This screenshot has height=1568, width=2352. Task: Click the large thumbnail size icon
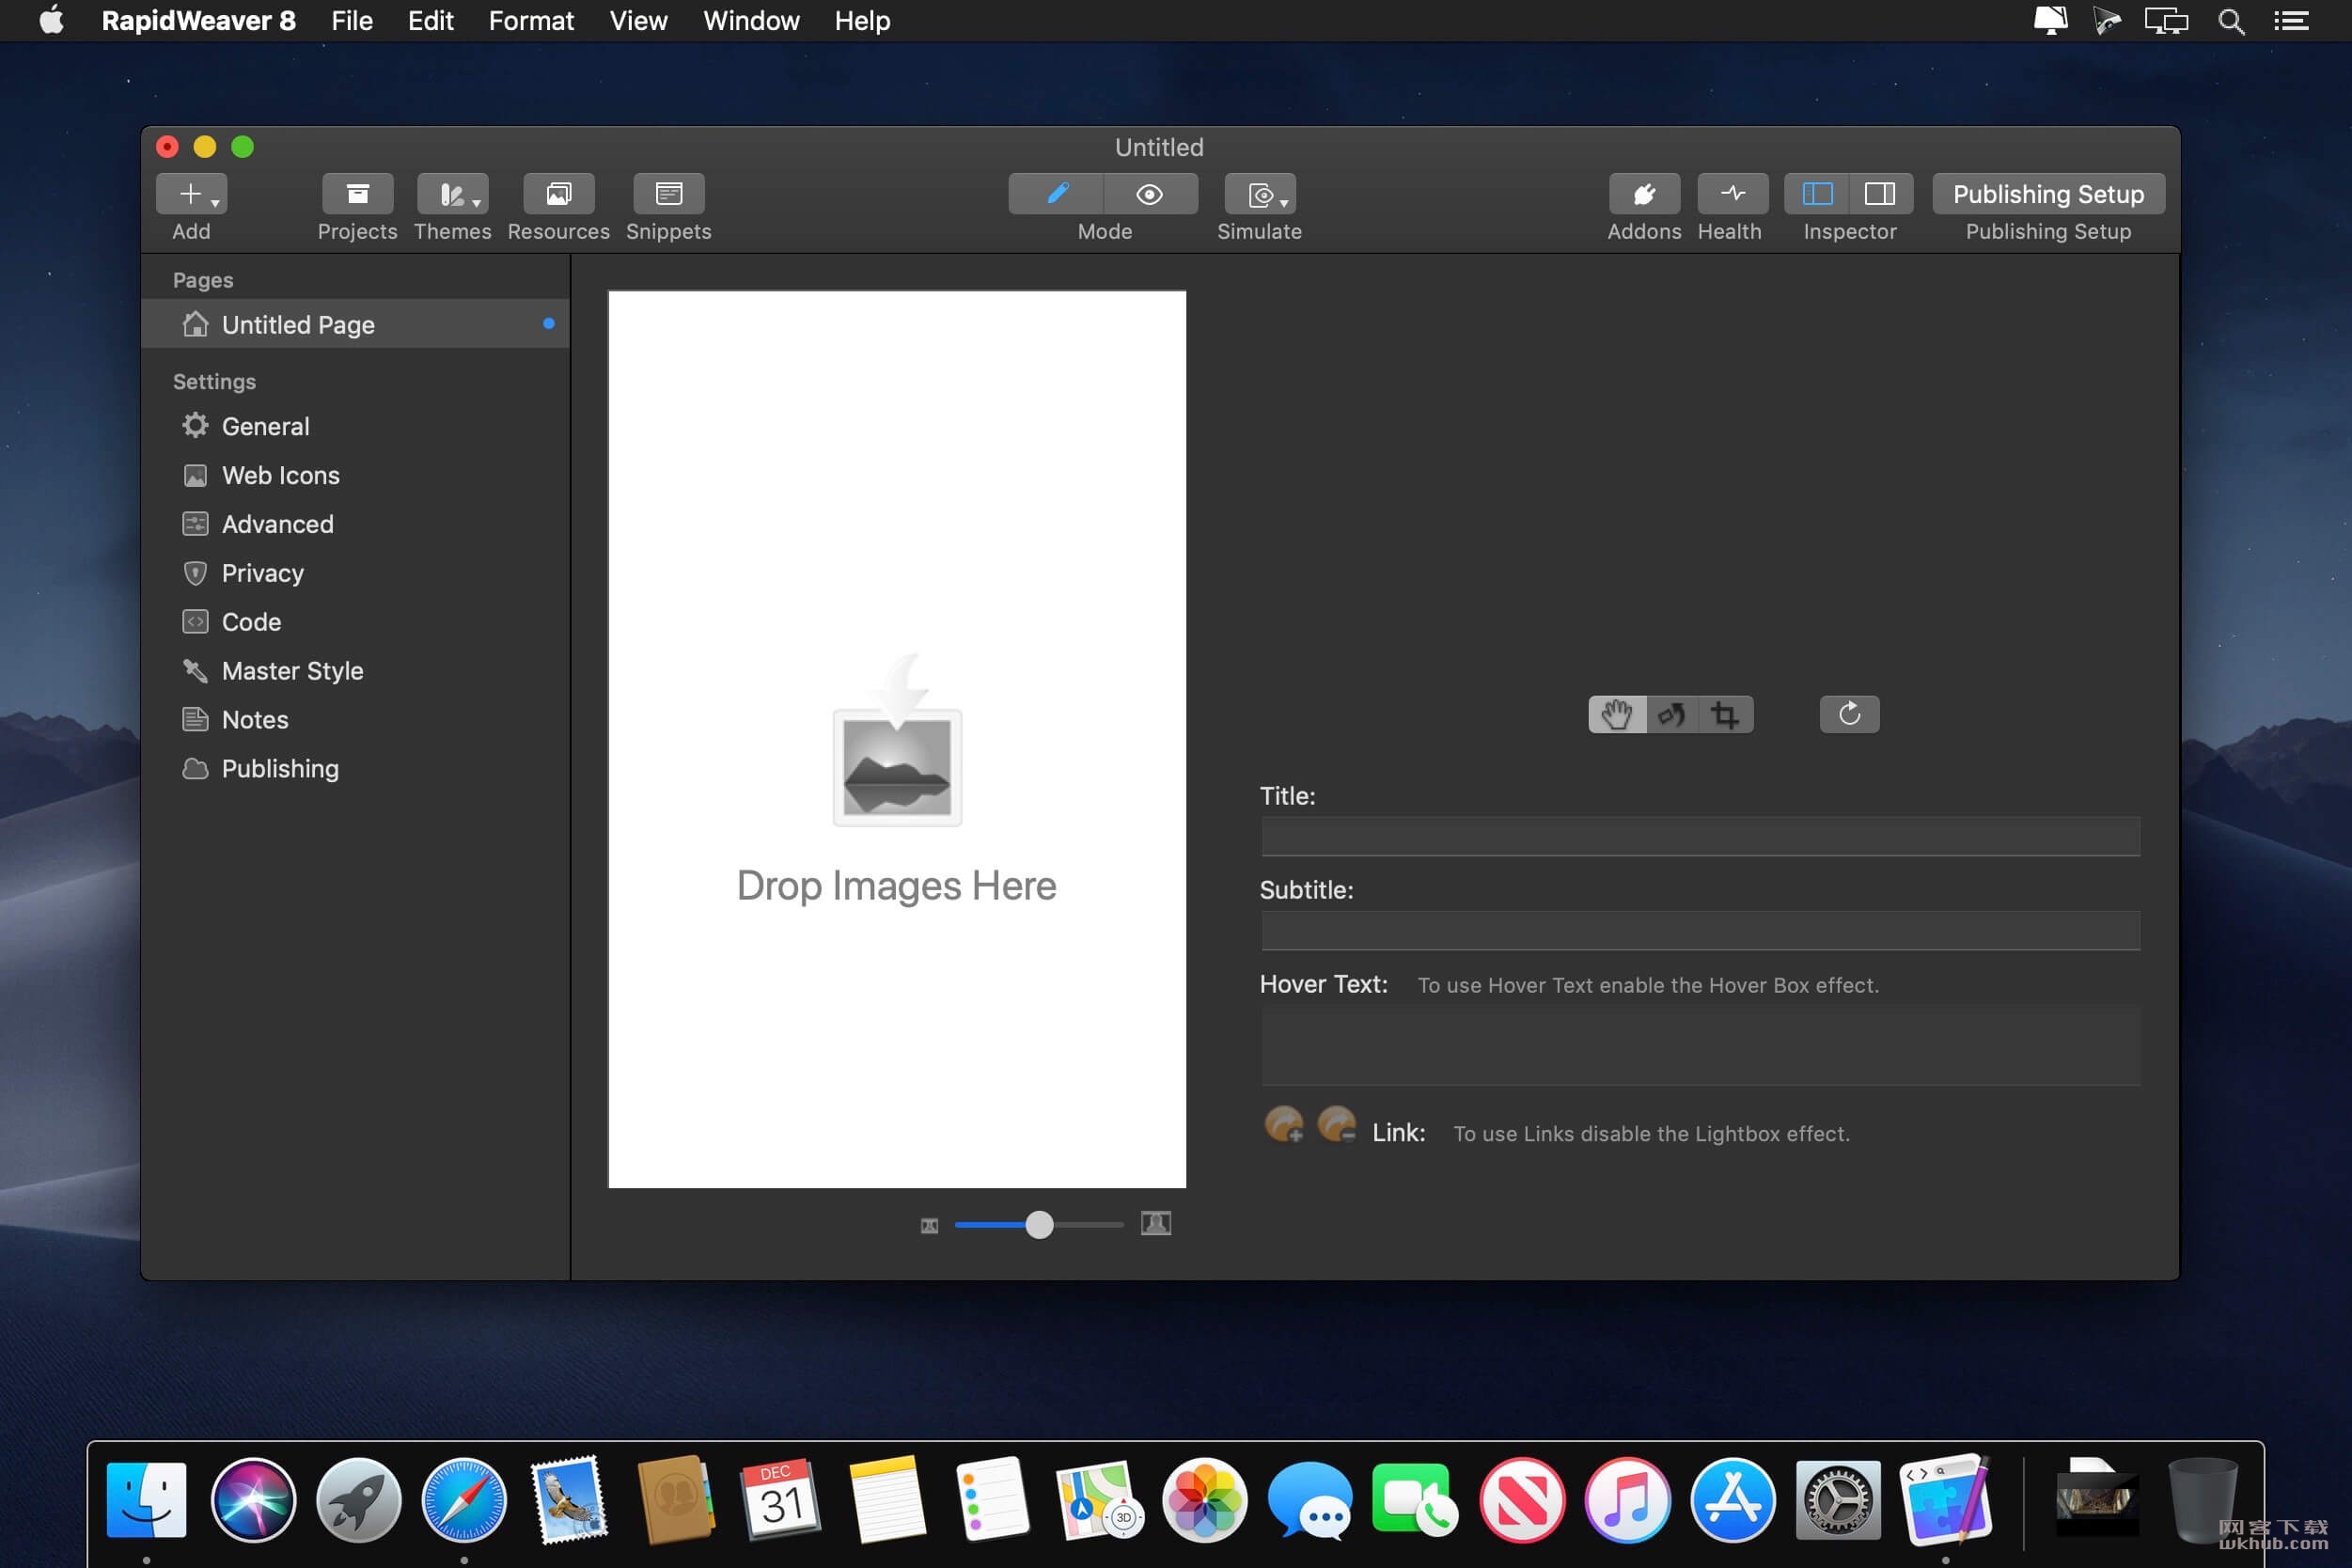[1156, 1223]
